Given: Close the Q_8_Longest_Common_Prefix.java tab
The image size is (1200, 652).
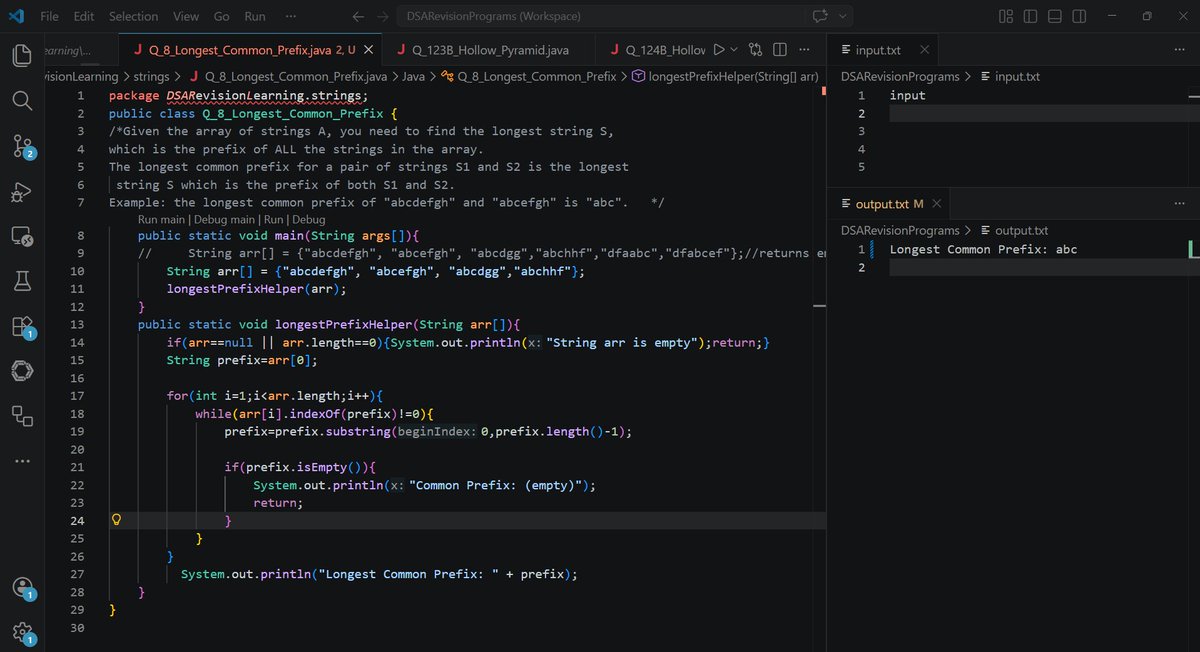Looking at the screenshot, I should [x=368, y=50].
